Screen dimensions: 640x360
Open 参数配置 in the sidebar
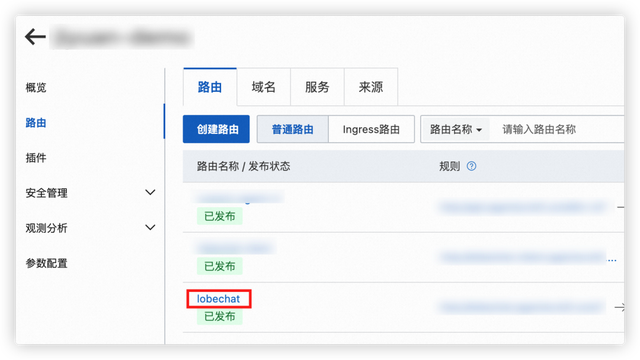point(47,263)
